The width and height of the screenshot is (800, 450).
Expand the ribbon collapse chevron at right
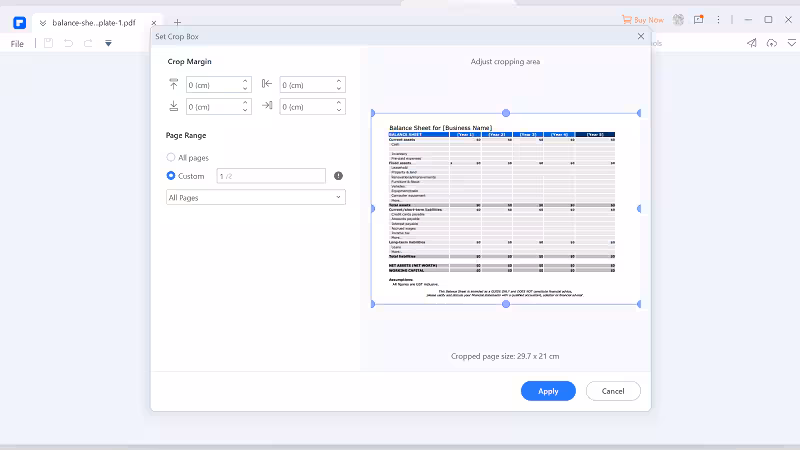[791, 43]
